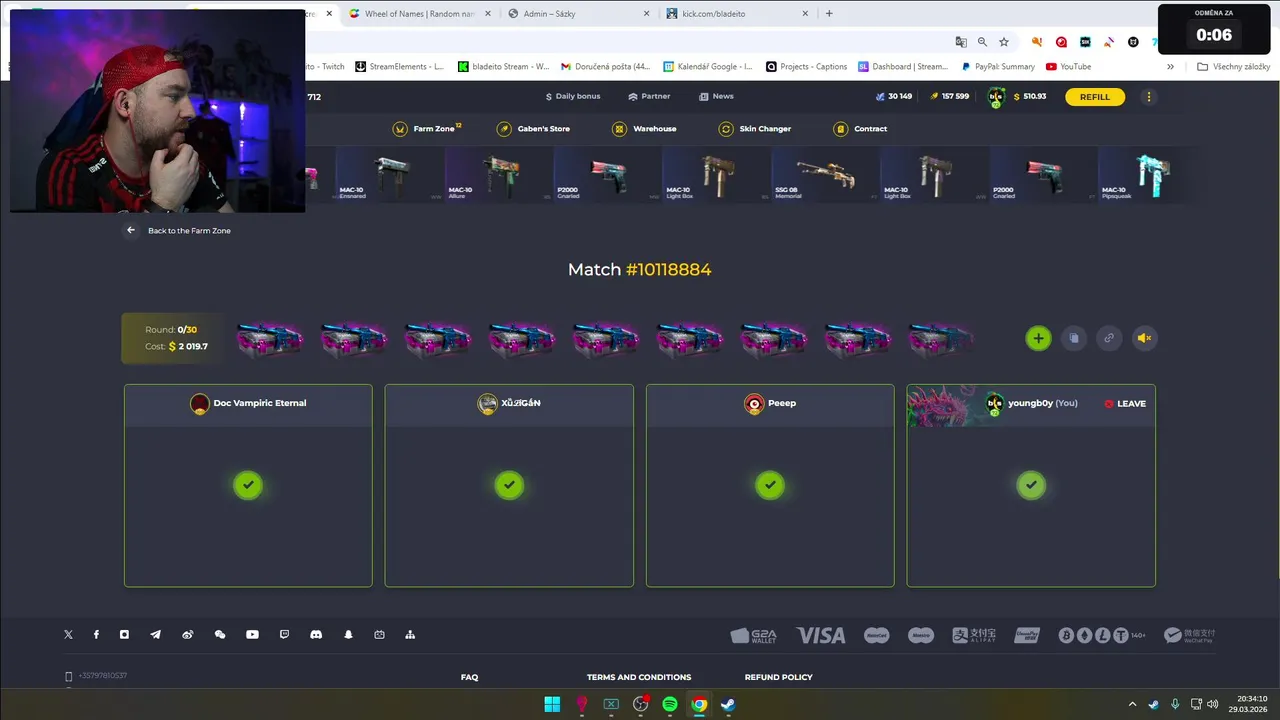Viewport: 1280px width, 720px height.
Task: Open the Weibo footer icon
Action: [x=187, y=635]
